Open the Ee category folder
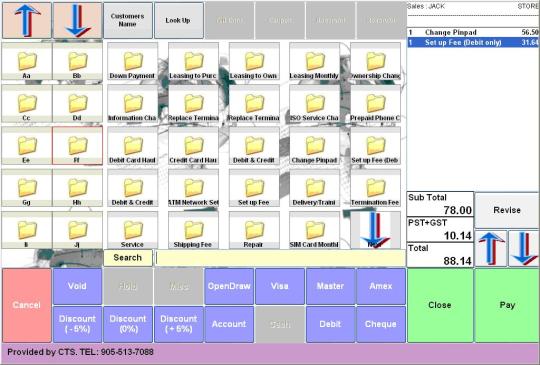This screenshot has width=540, height=365. (27, 146)
